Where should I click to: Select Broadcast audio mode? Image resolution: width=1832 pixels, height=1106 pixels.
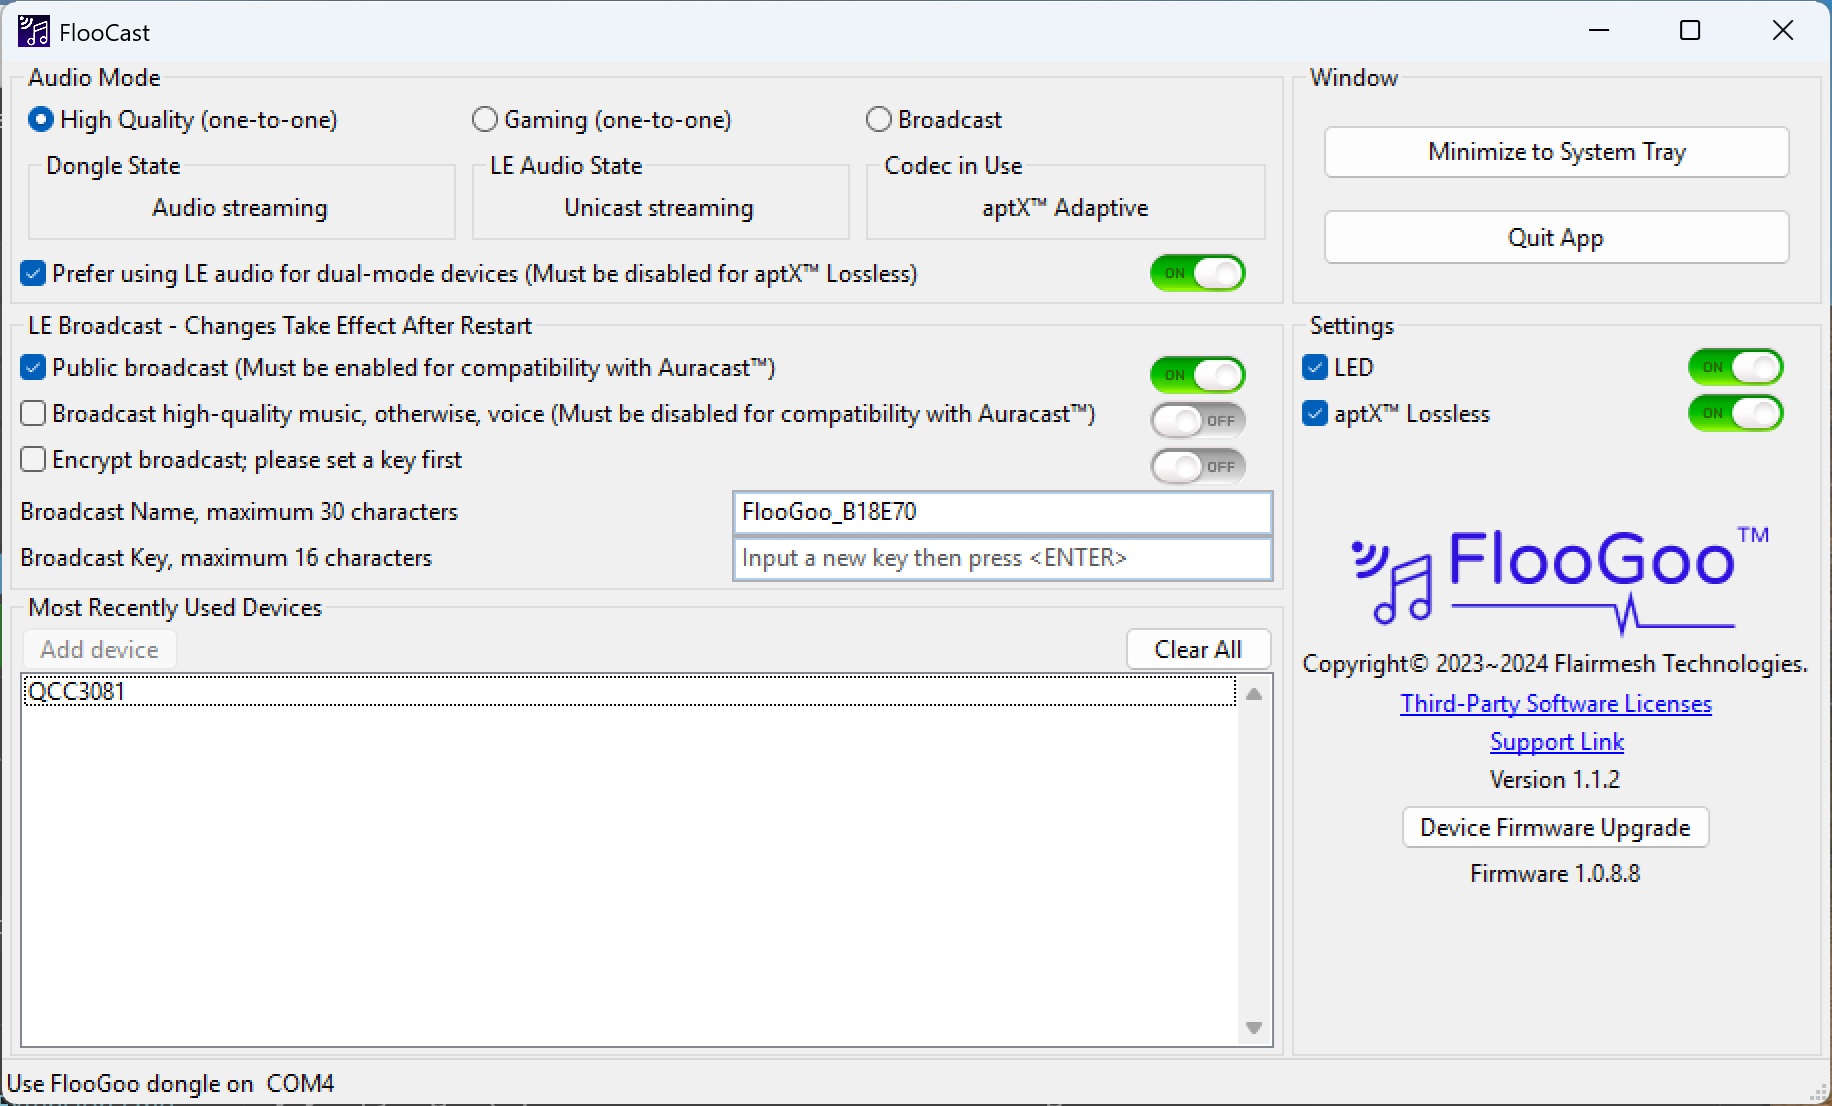[879, 120]
